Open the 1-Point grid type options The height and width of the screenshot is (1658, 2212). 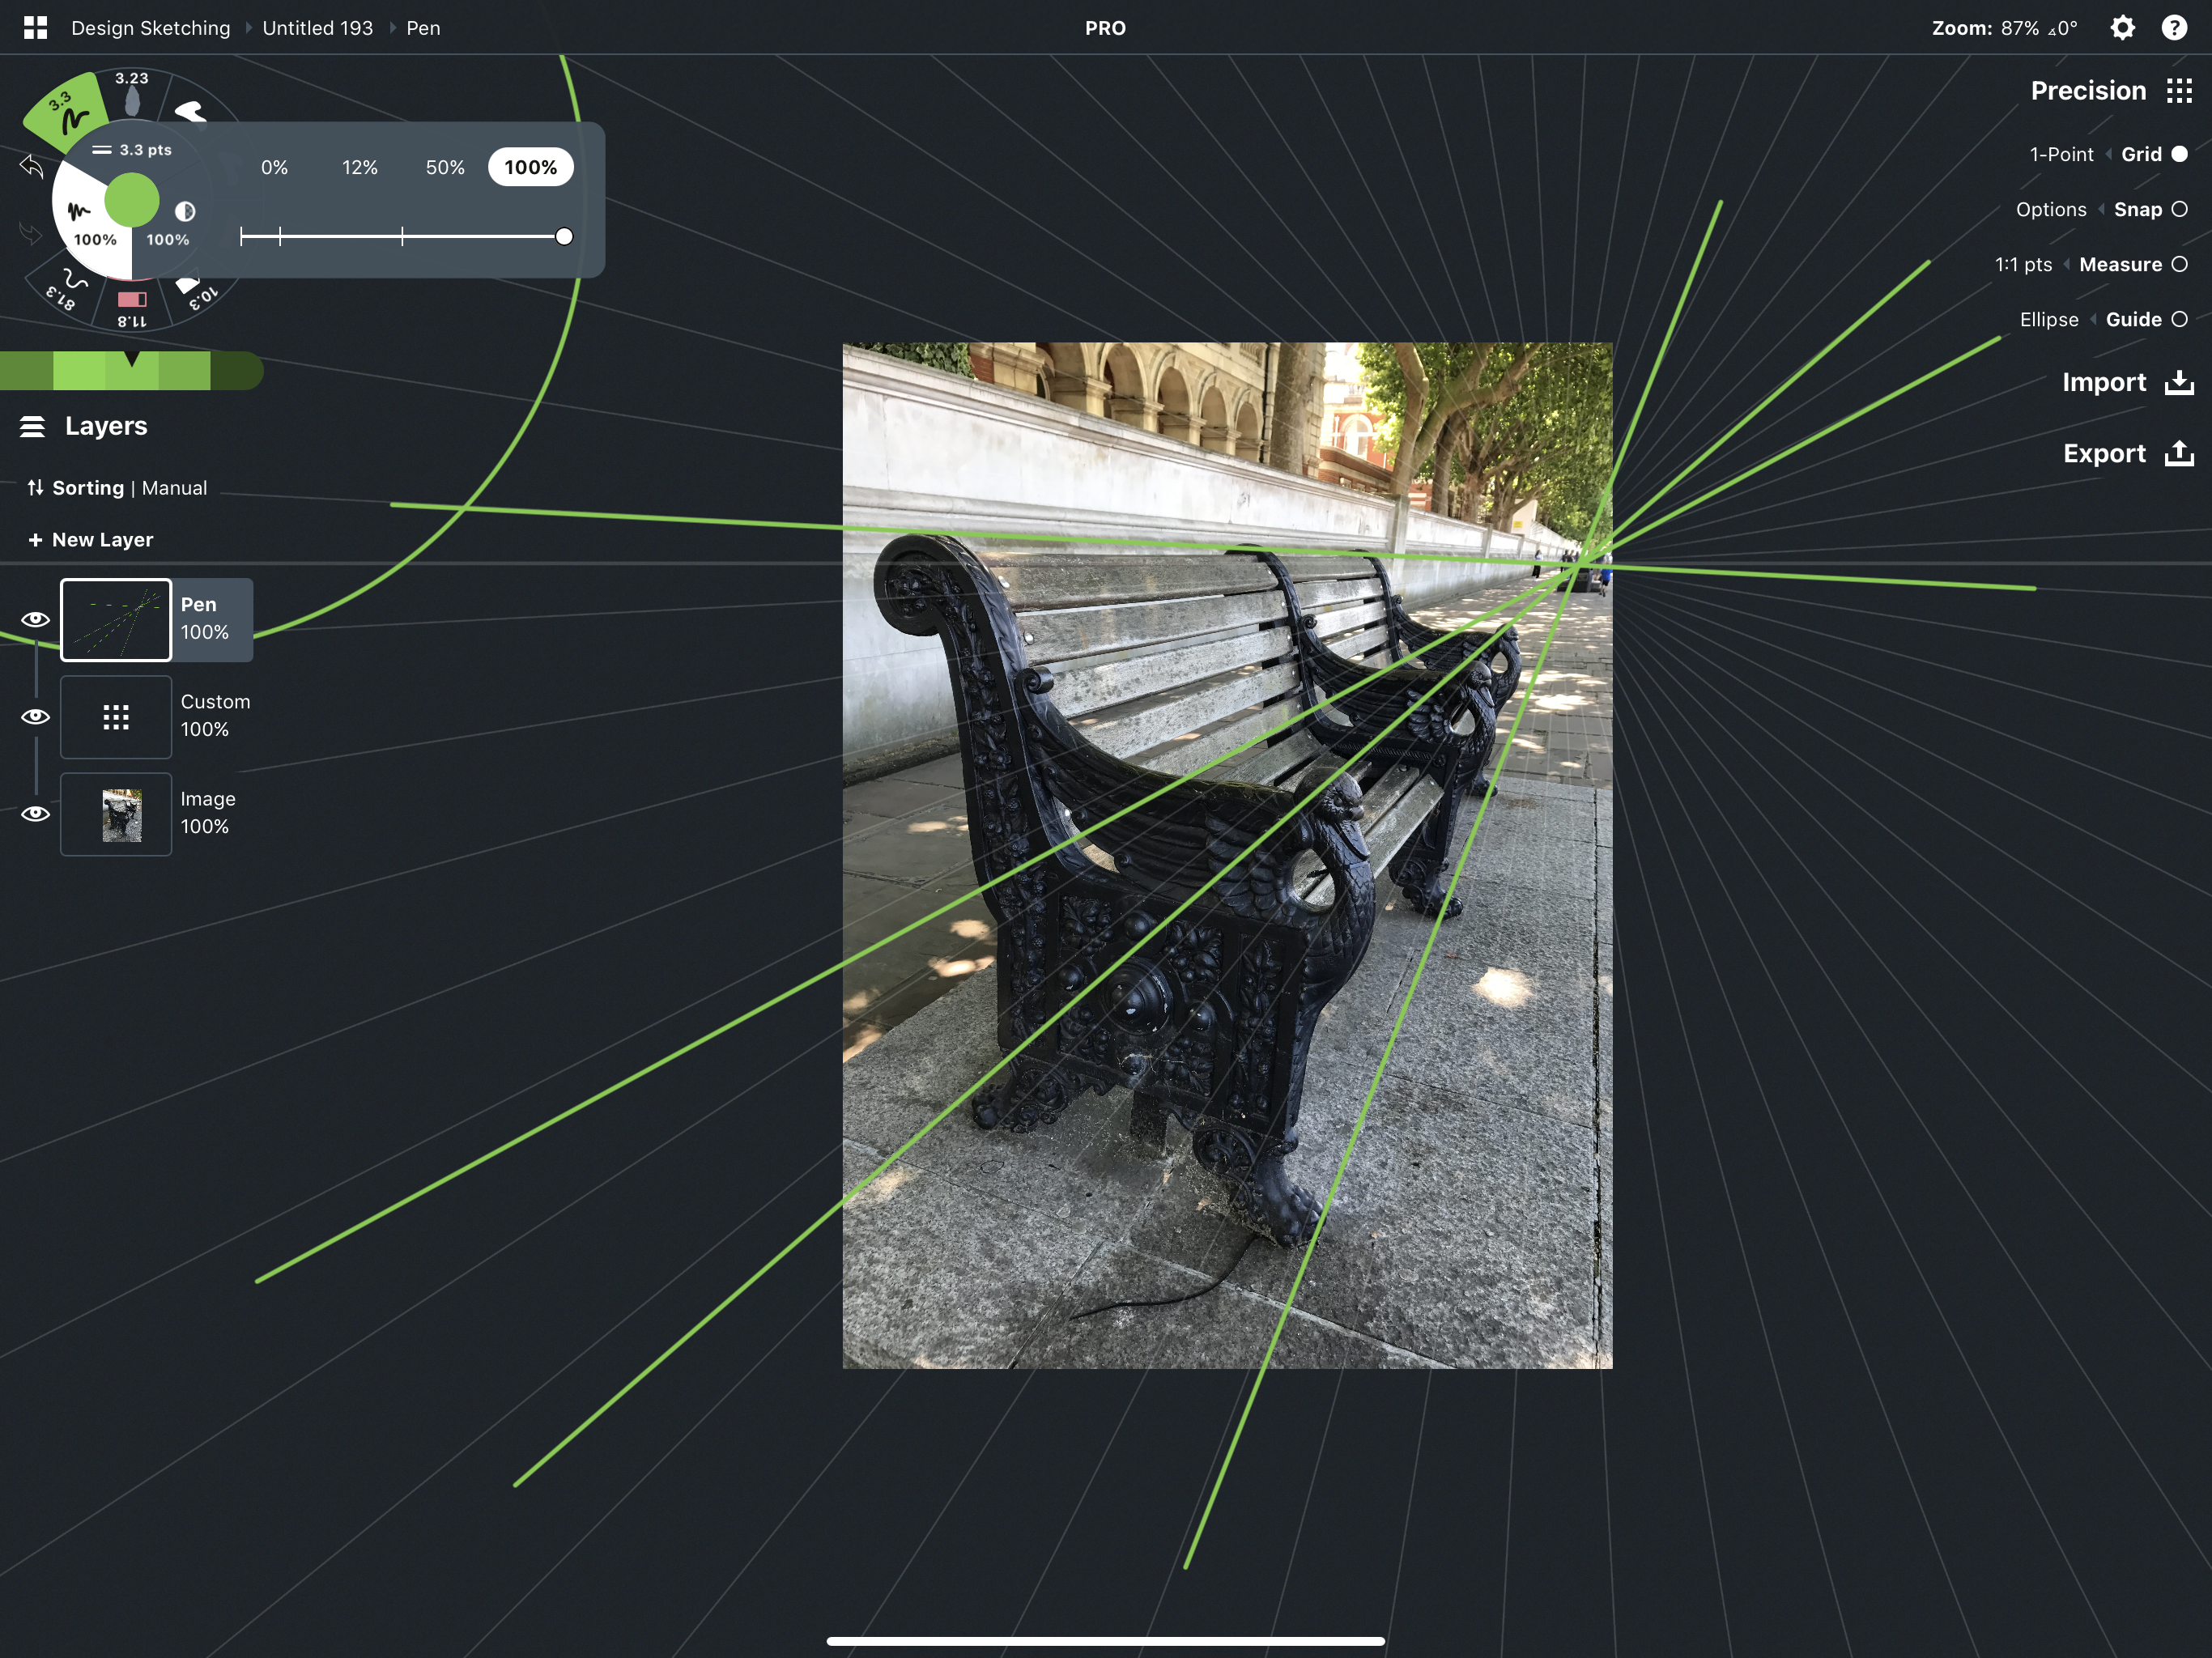pyautogui.click(x=2061, y=154)
